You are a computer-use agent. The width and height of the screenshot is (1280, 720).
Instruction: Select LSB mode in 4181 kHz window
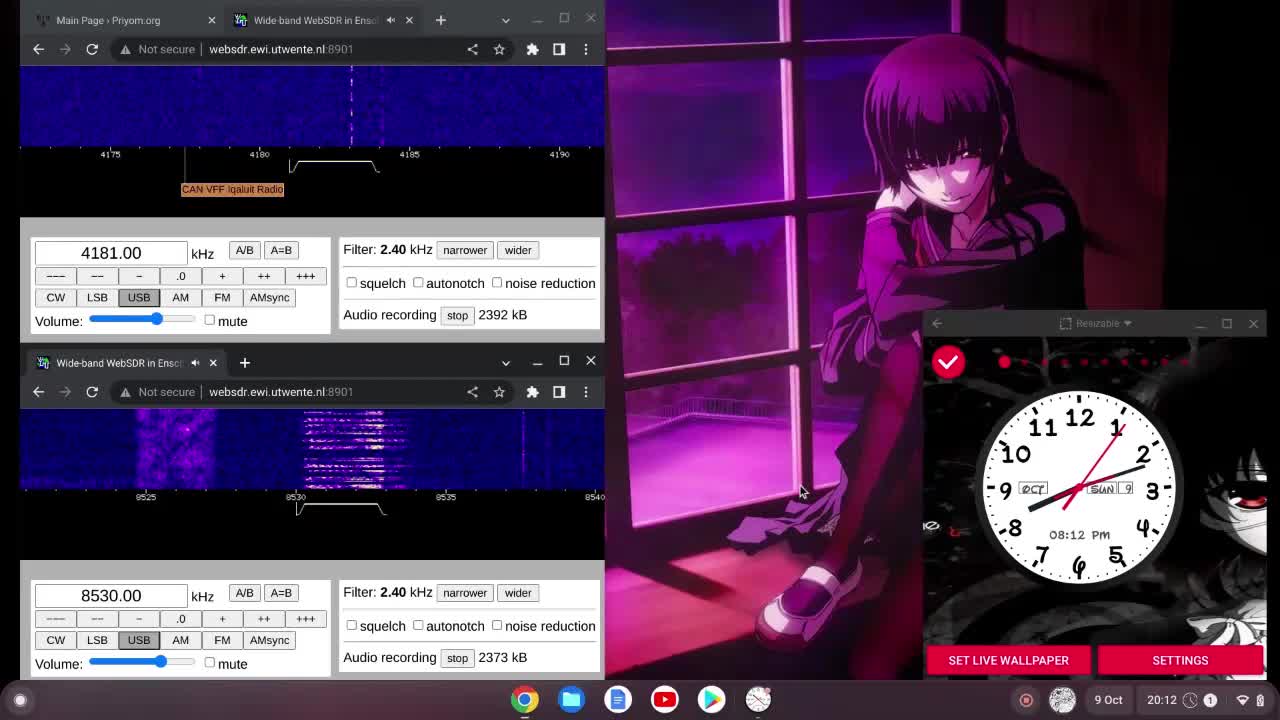pyautogui.click(x=97, y=297)
